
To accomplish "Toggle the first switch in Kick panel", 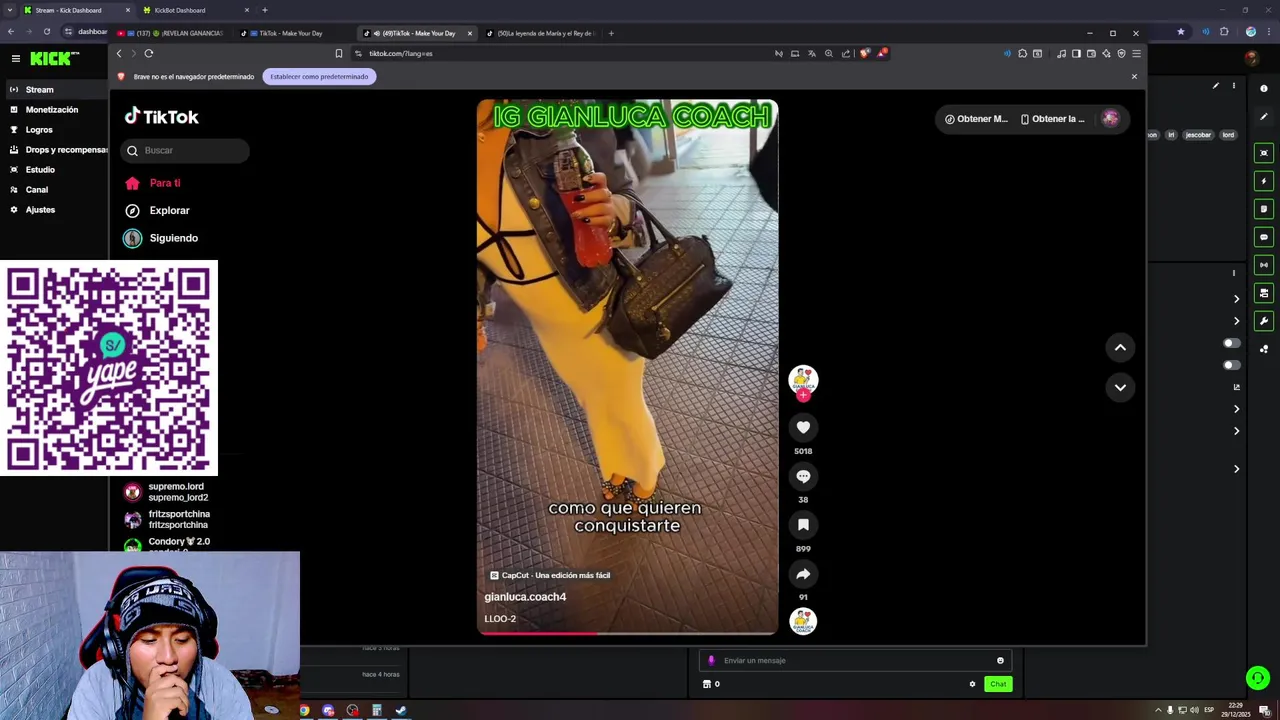I will point(1232,343).
